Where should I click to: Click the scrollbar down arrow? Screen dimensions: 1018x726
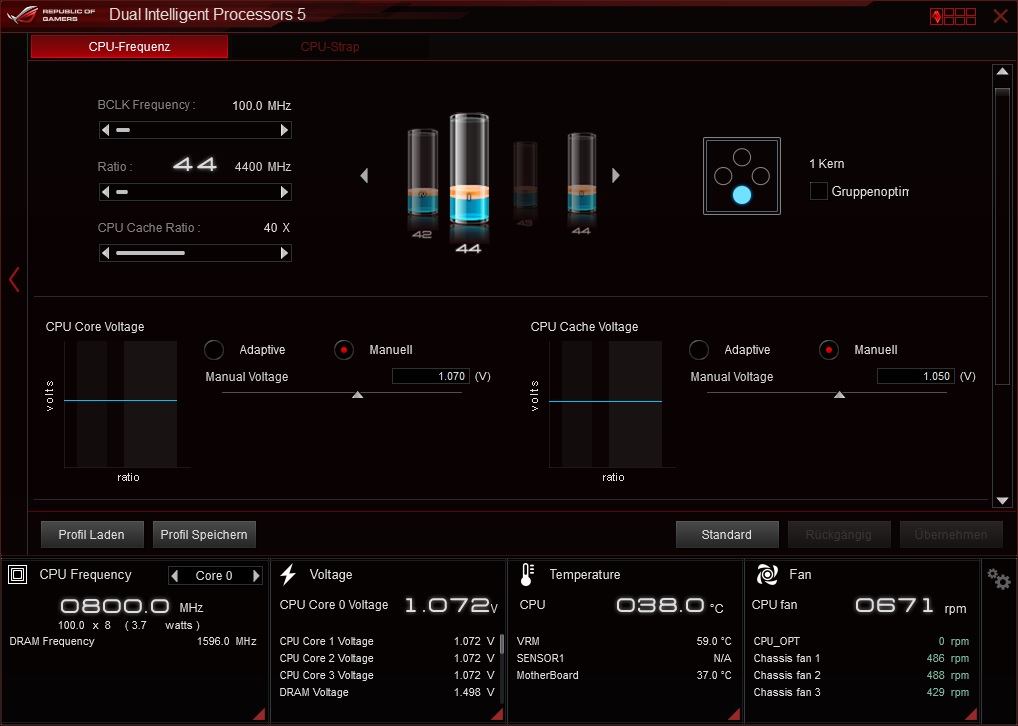coord(1002,501)
